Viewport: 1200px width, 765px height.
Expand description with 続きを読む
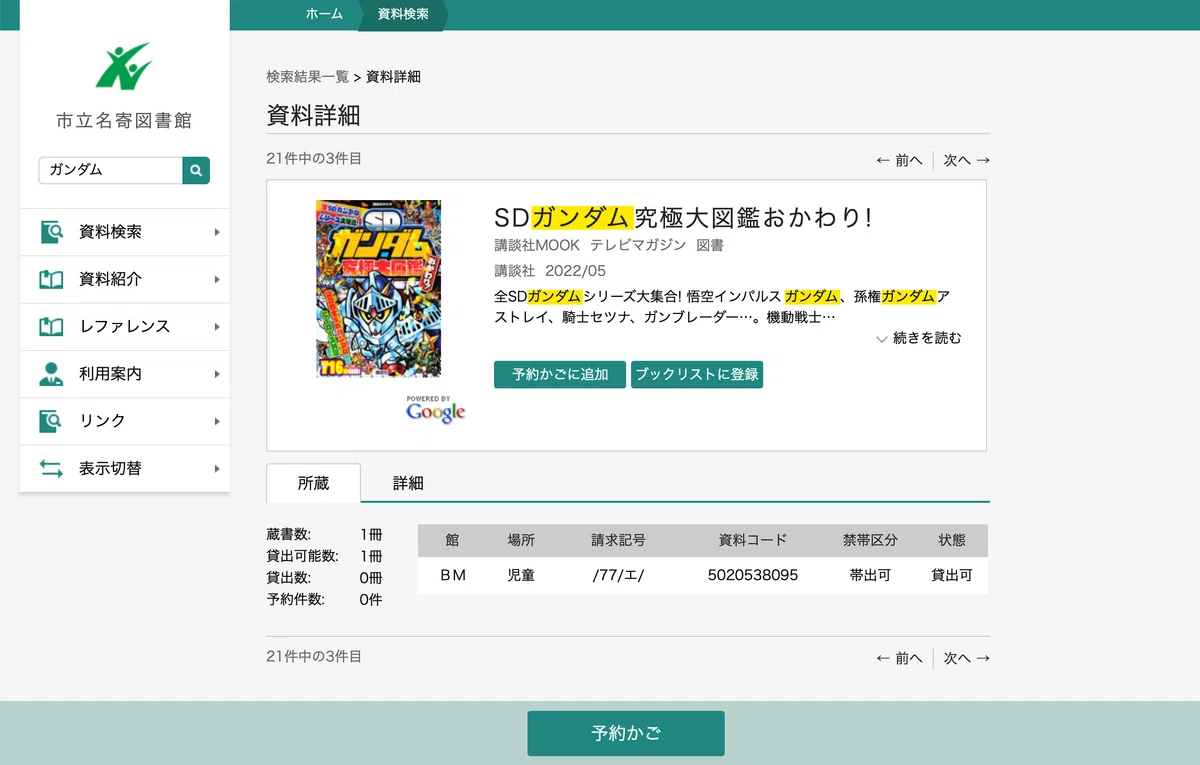pyautogui.click(x=919, y=338)
